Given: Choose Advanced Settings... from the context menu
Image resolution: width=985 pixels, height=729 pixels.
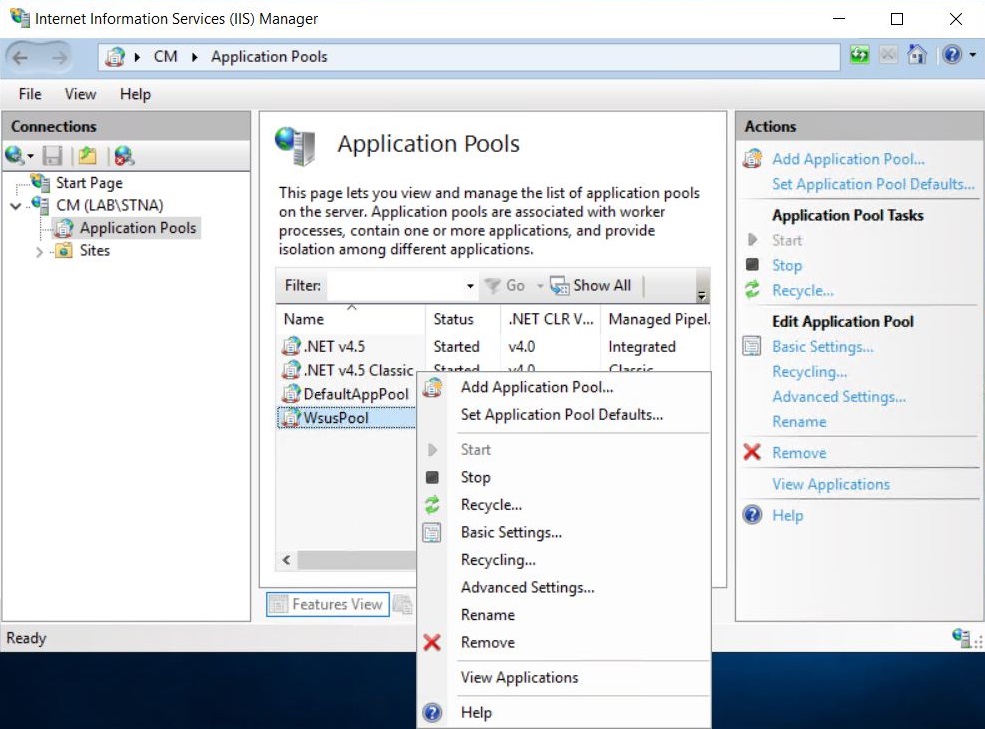Looking at the screenshot, I should (527, 588).
